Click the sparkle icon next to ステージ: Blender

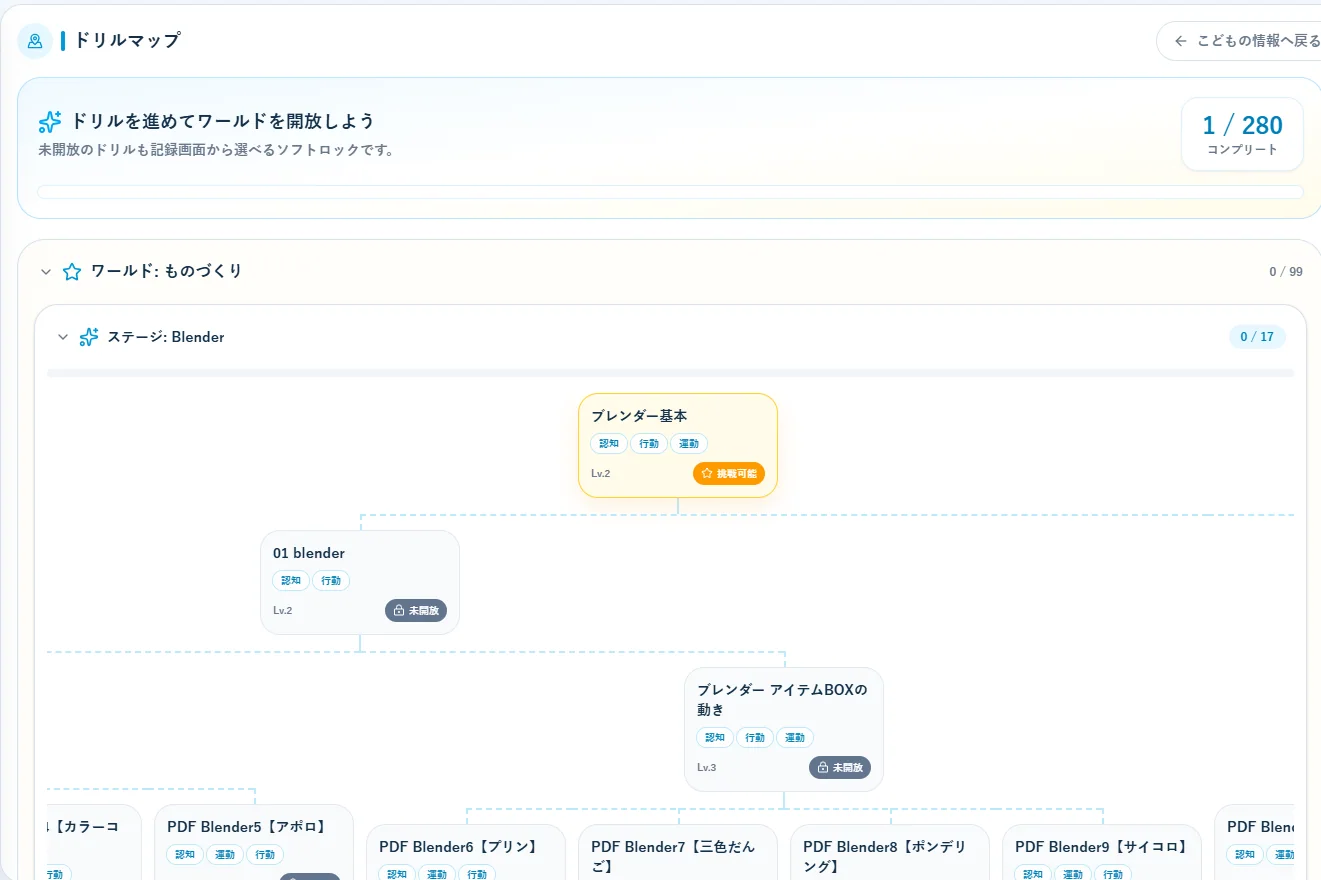coord(89,337)
